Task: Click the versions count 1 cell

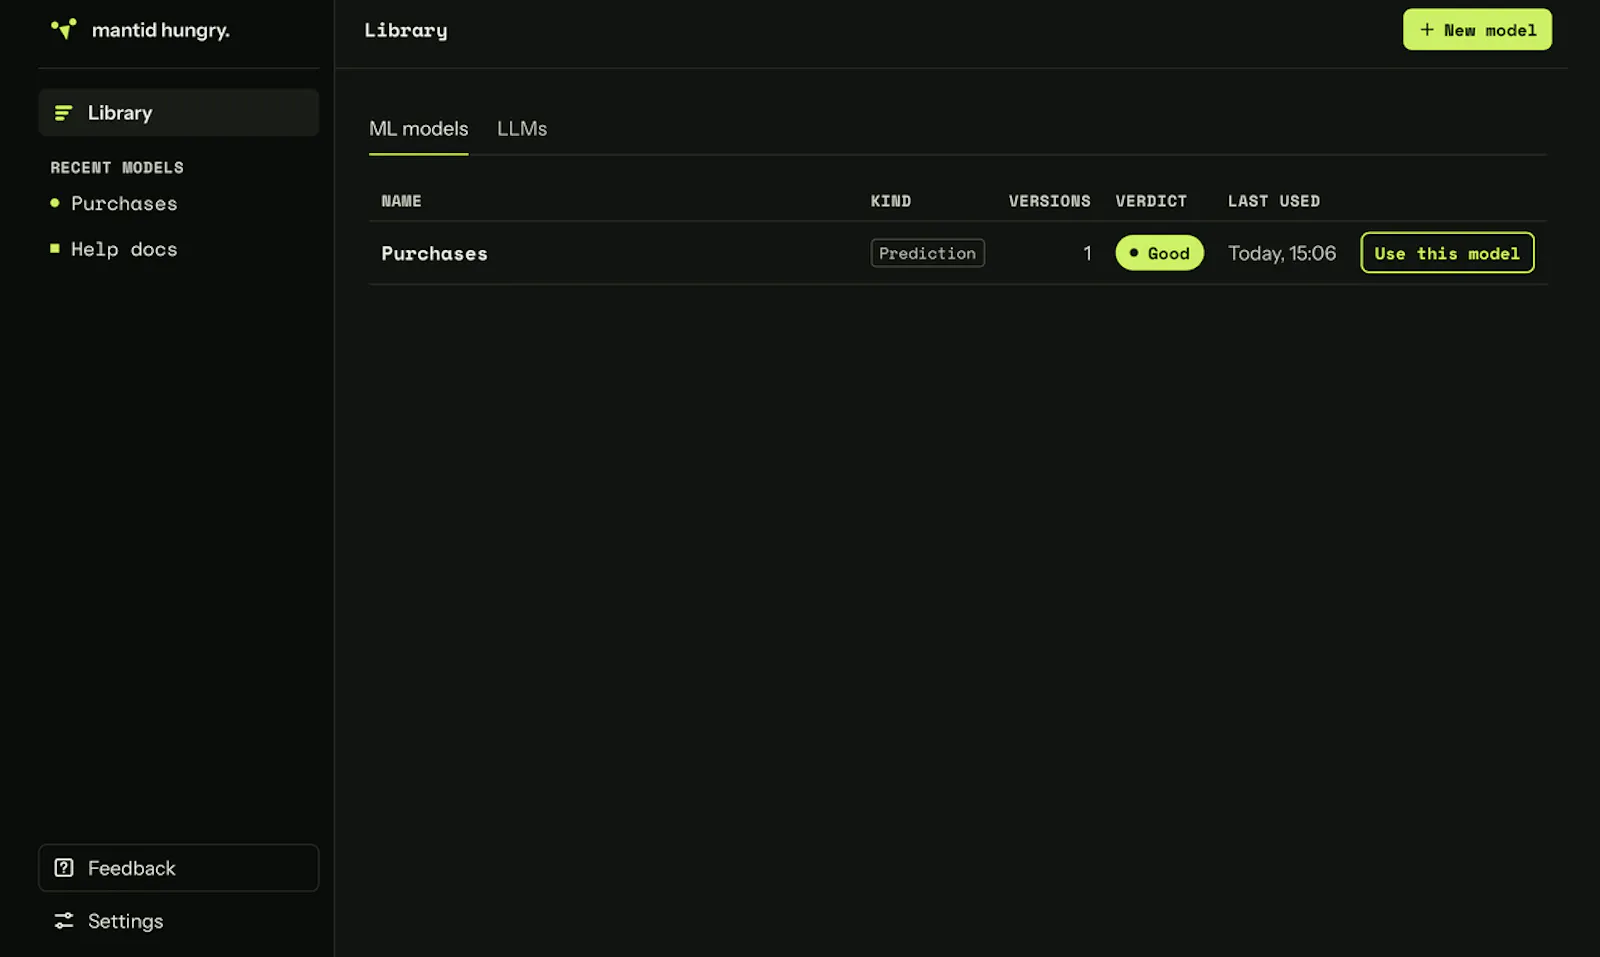Action: [1087, 253]
